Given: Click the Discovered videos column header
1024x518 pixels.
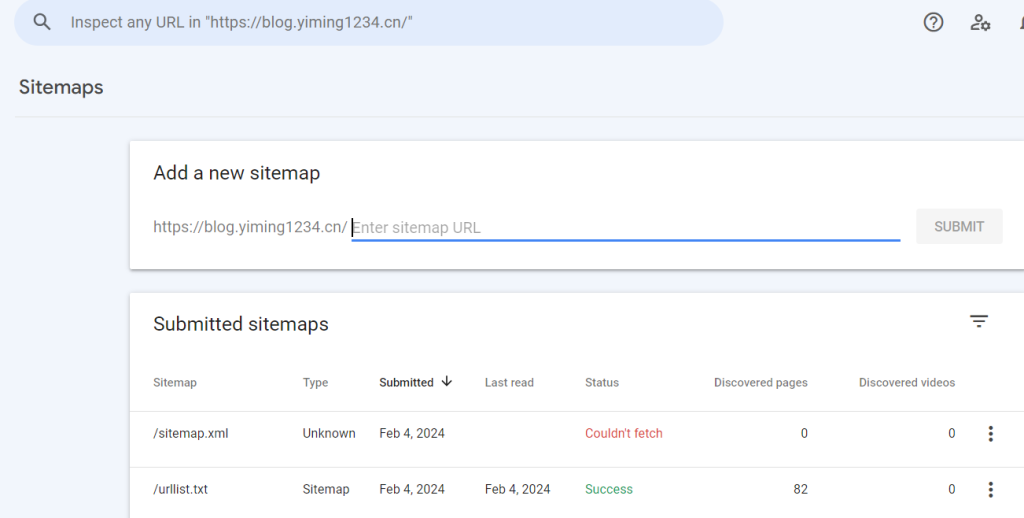Looking at the screenshot, I should pos(906,383).
